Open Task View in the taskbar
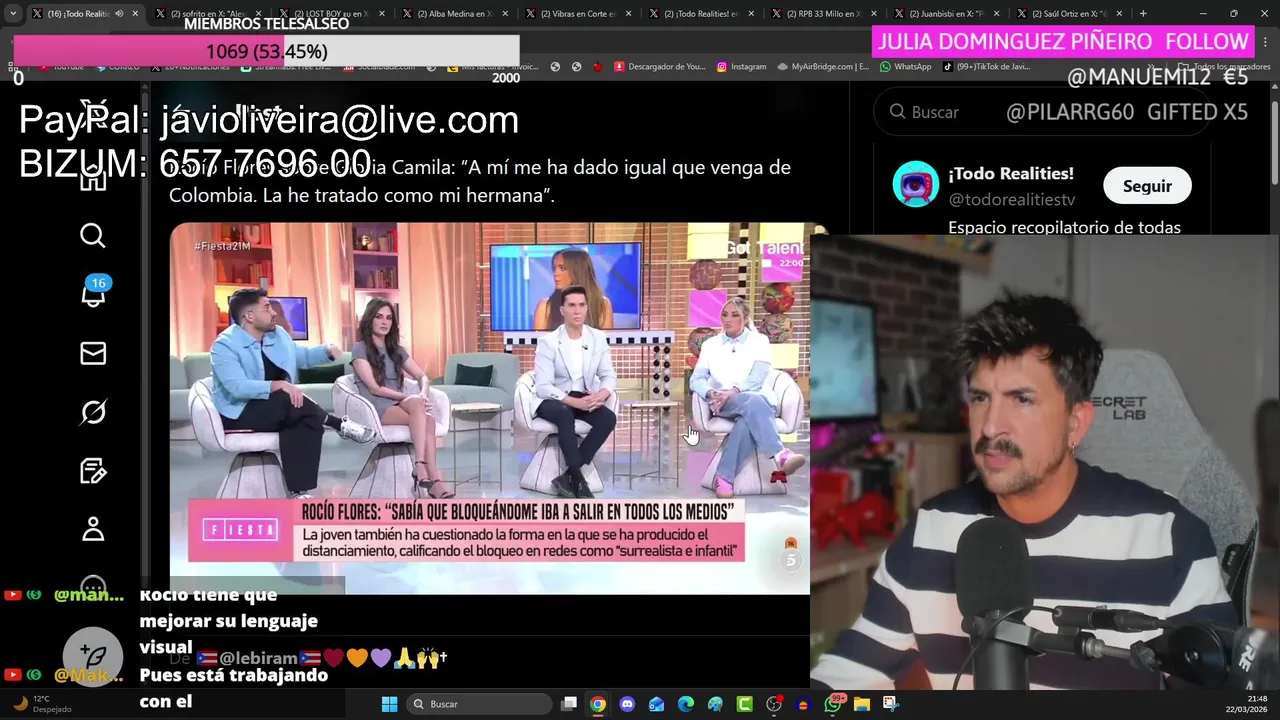 (568, 704)
